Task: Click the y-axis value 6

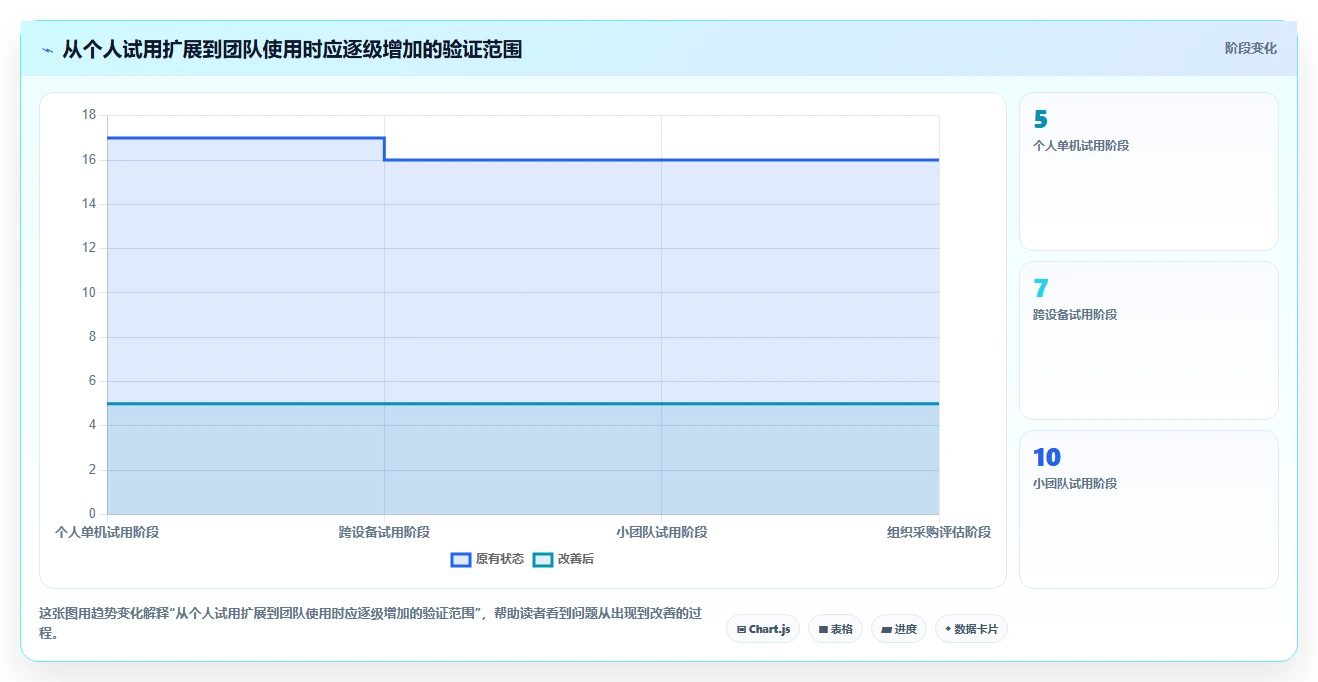Action: (x=92, y=381)
